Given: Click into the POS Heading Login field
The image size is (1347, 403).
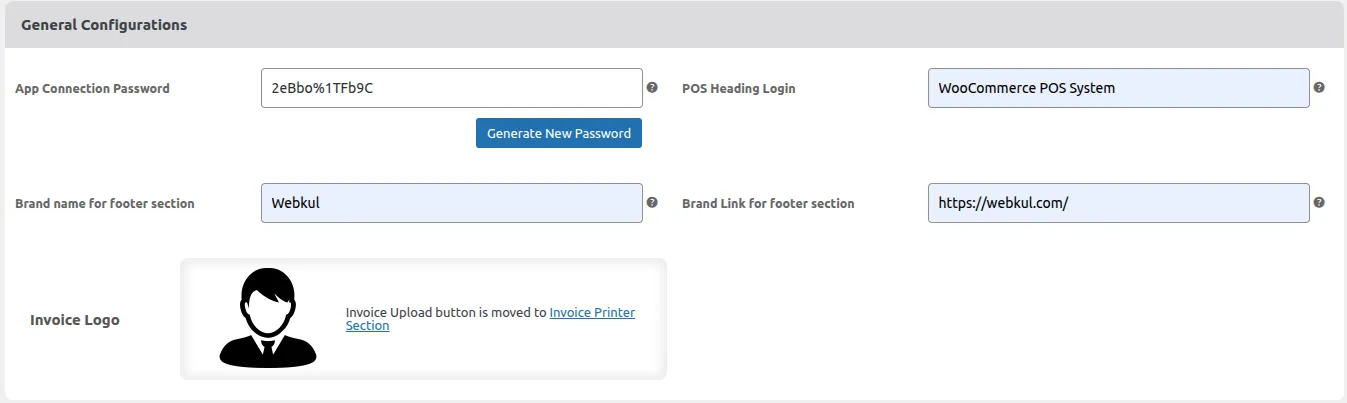Looking at the screenshot, I should (x=1118, y=88).
